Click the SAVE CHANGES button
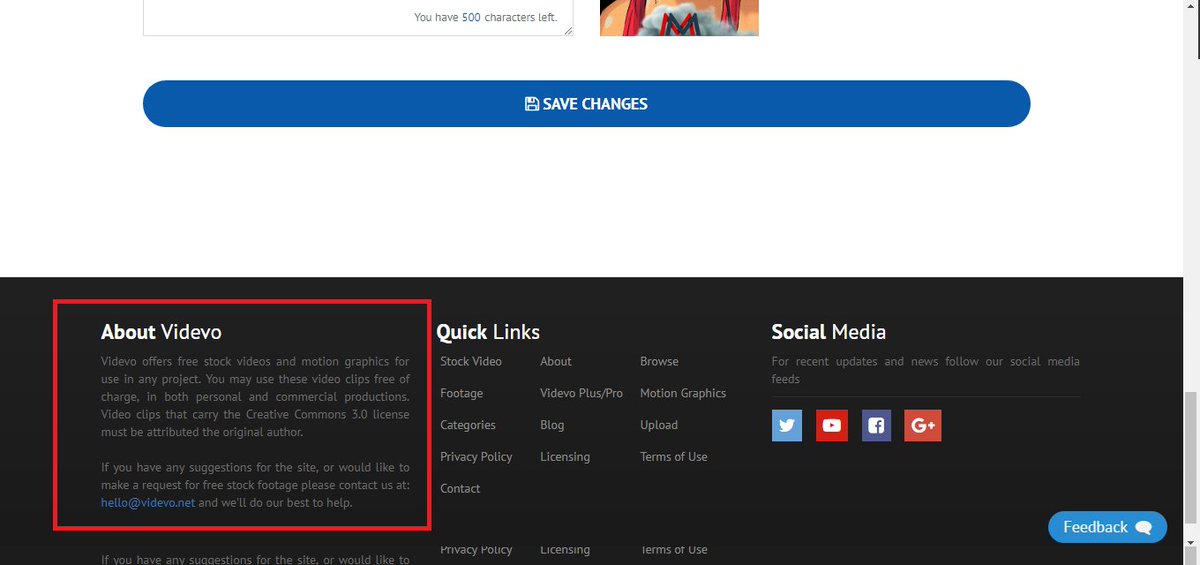The image size is (1200, 565). (x=586, y=104)
